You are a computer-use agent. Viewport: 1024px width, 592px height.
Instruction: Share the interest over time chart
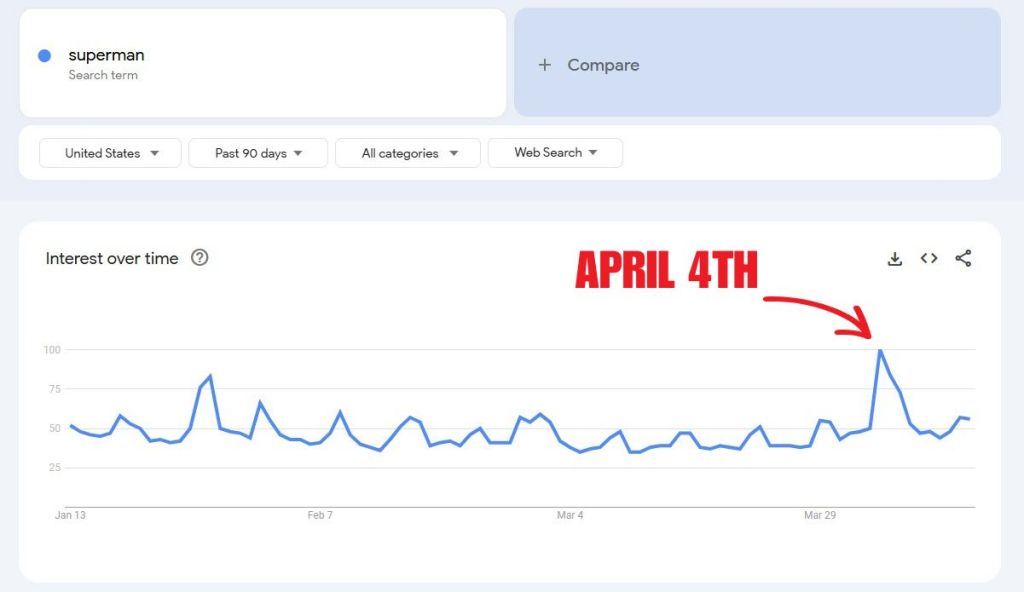[963, 259]
